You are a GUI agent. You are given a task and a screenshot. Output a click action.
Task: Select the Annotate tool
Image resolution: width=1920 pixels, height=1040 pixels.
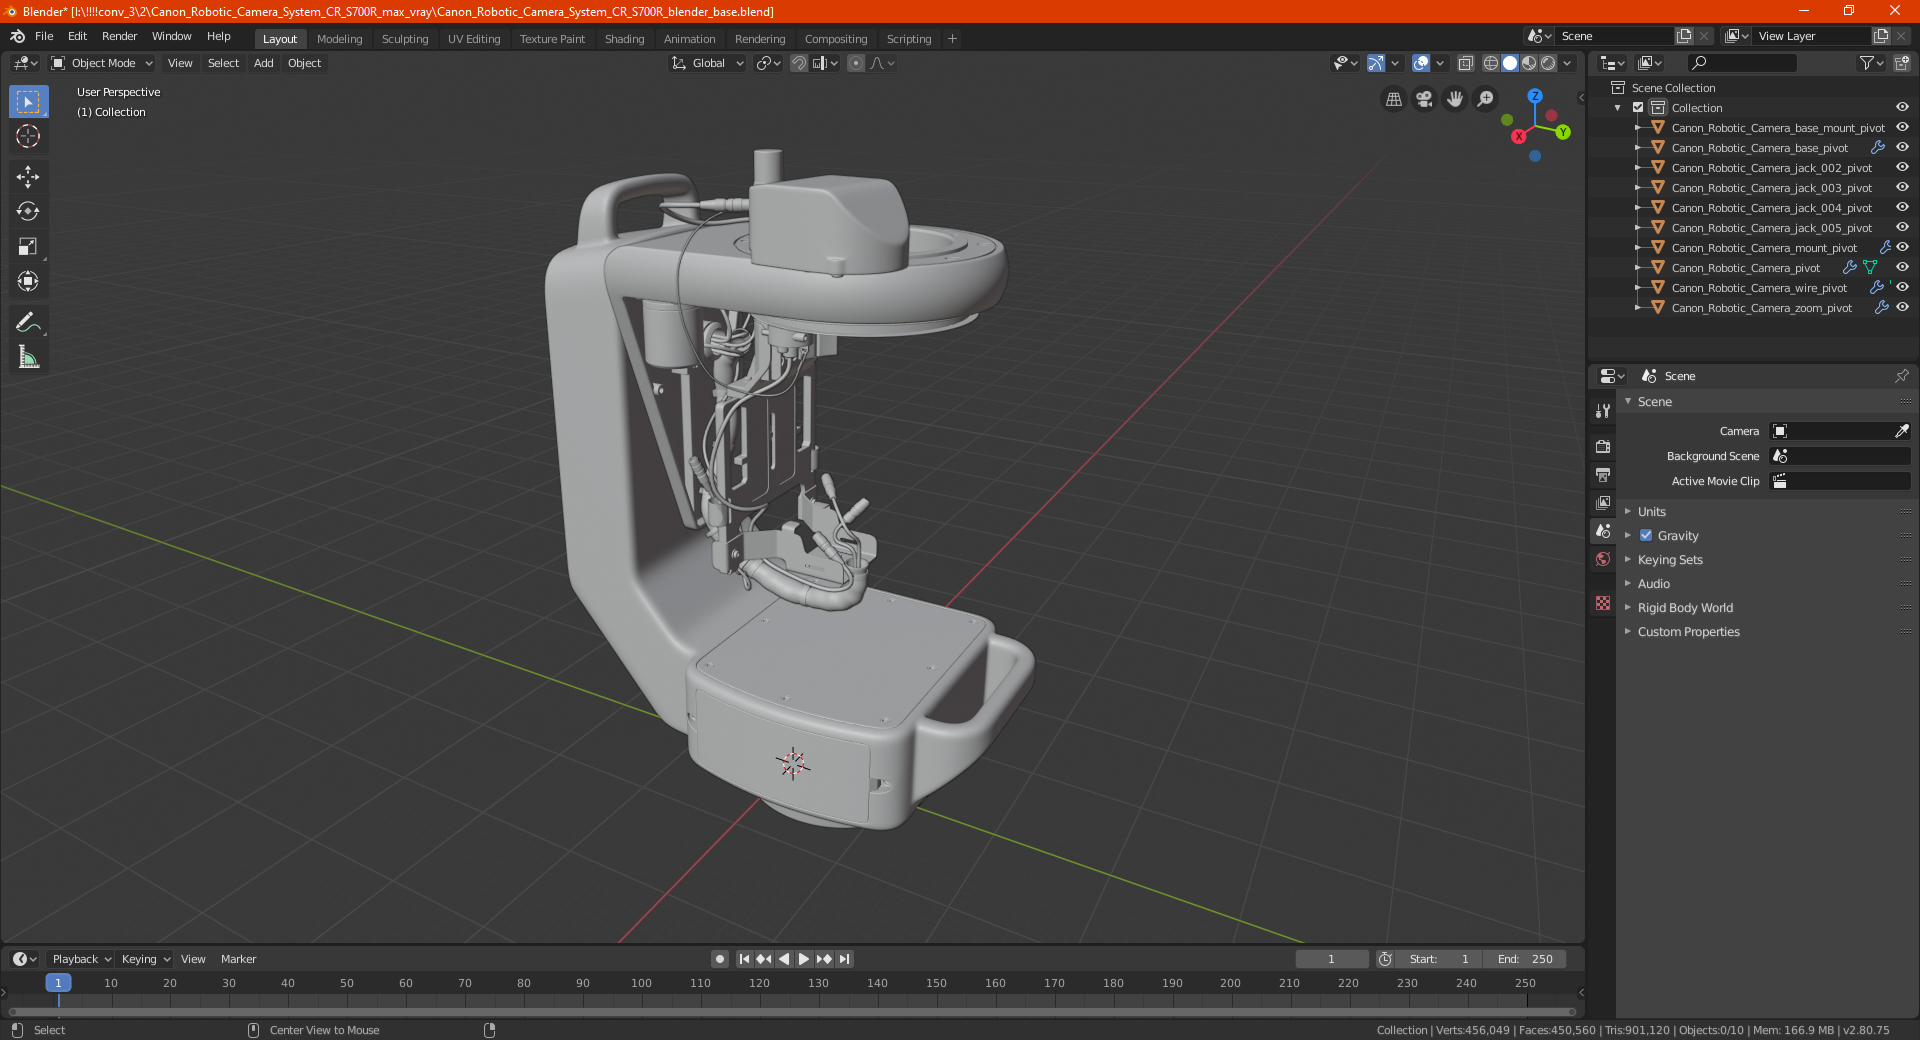[28, 322]
